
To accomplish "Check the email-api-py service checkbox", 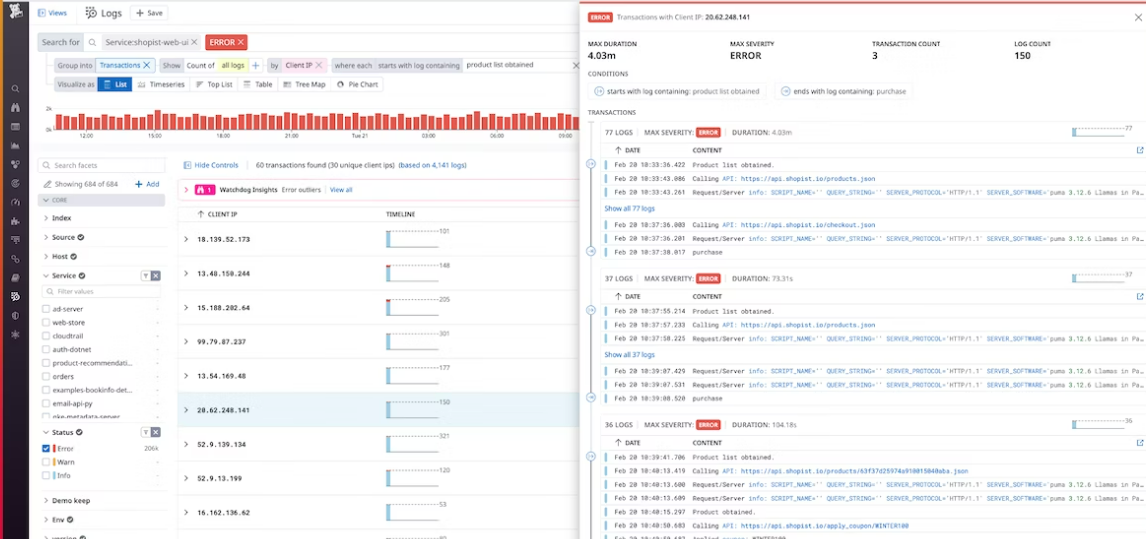I will 46,403.
